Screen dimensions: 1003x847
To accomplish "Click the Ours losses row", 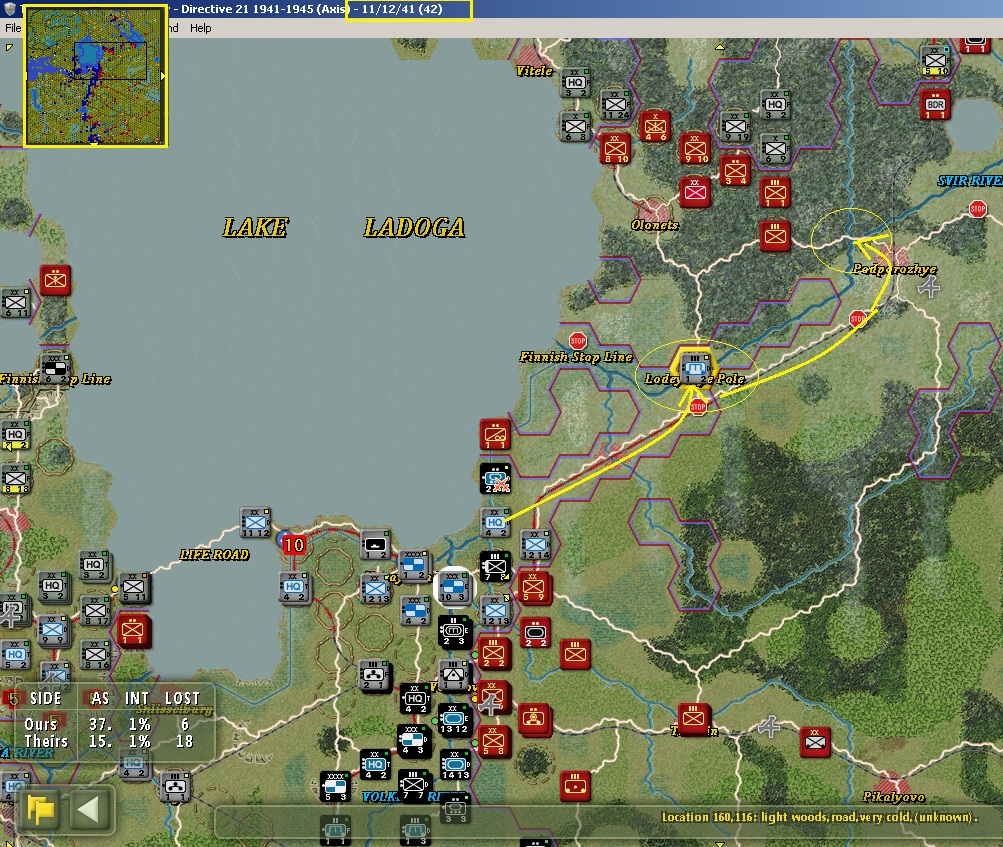I will [x=107, y=724].
